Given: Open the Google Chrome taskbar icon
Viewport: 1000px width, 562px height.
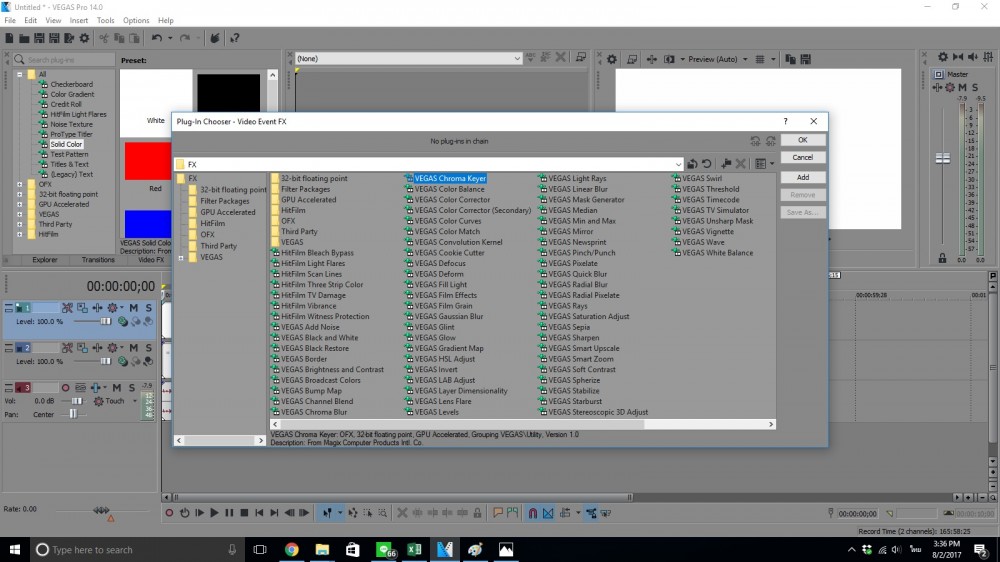Looking at the screenshot, I should (x=291, y=550).
